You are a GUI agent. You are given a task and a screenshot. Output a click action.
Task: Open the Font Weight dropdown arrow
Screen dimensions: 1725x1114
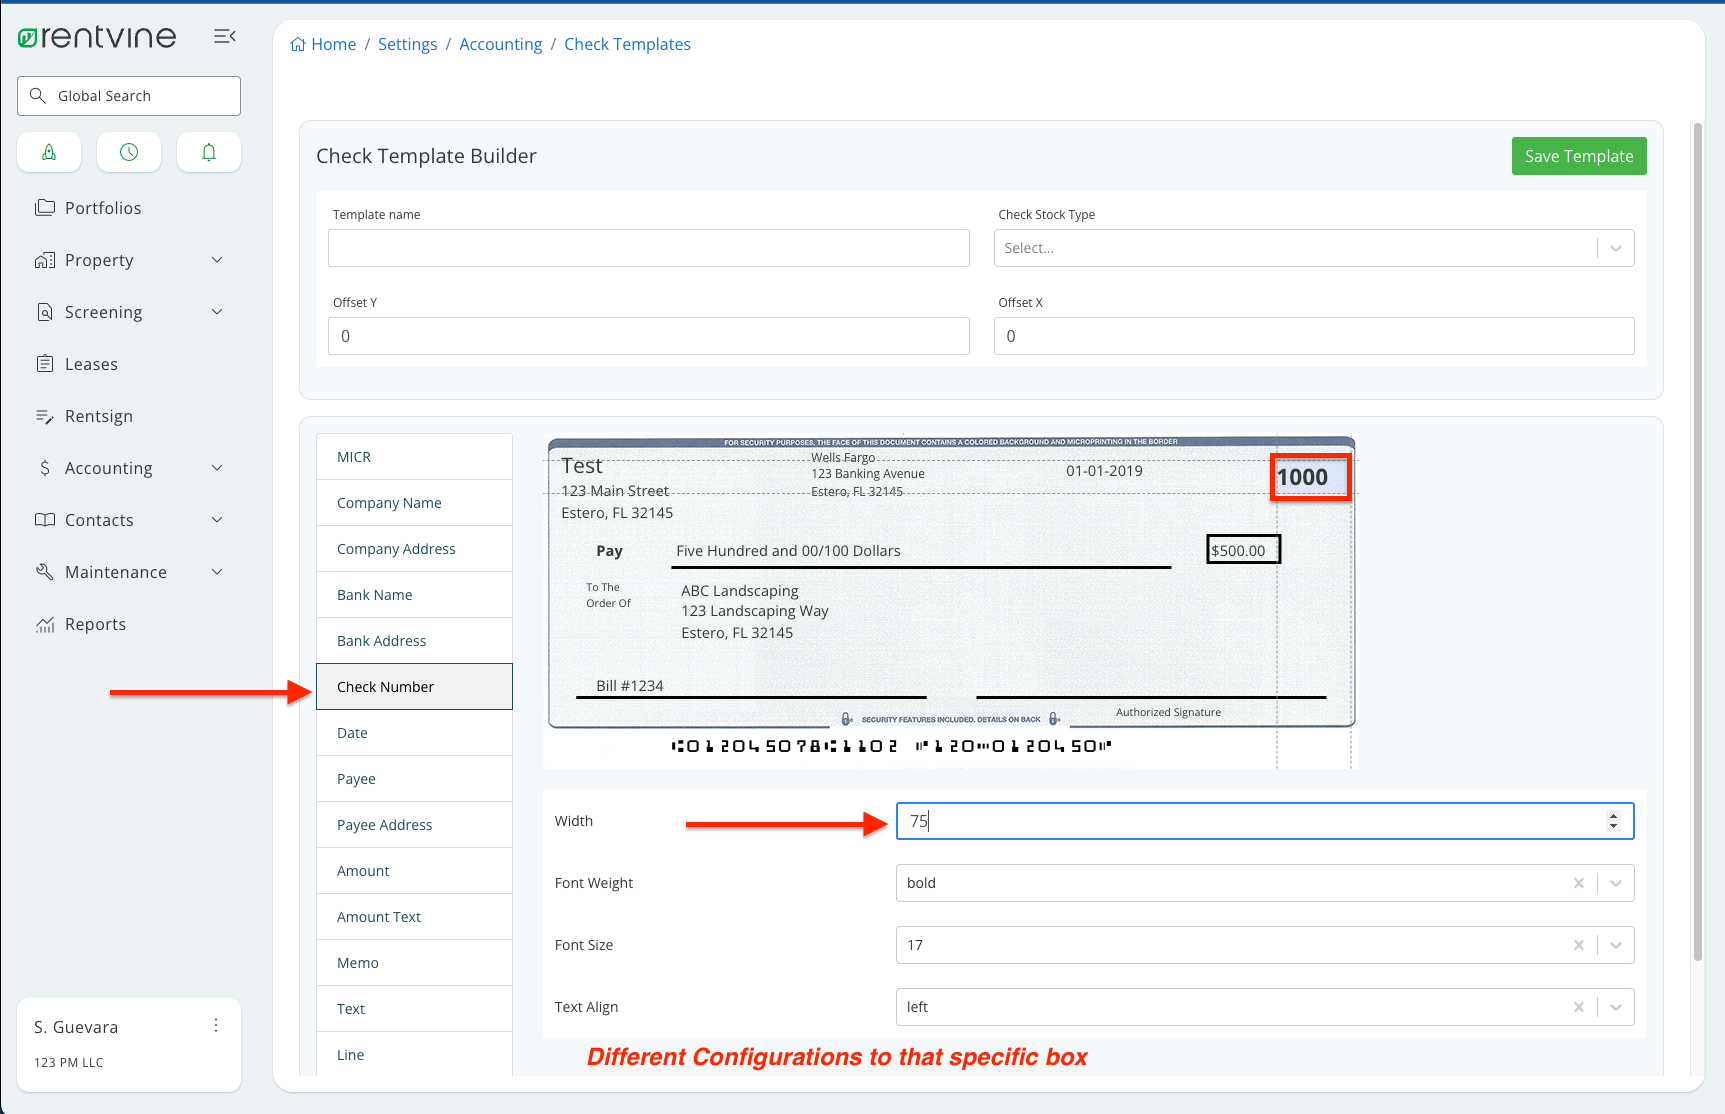pyautogui.click(x=1616, y=883)
